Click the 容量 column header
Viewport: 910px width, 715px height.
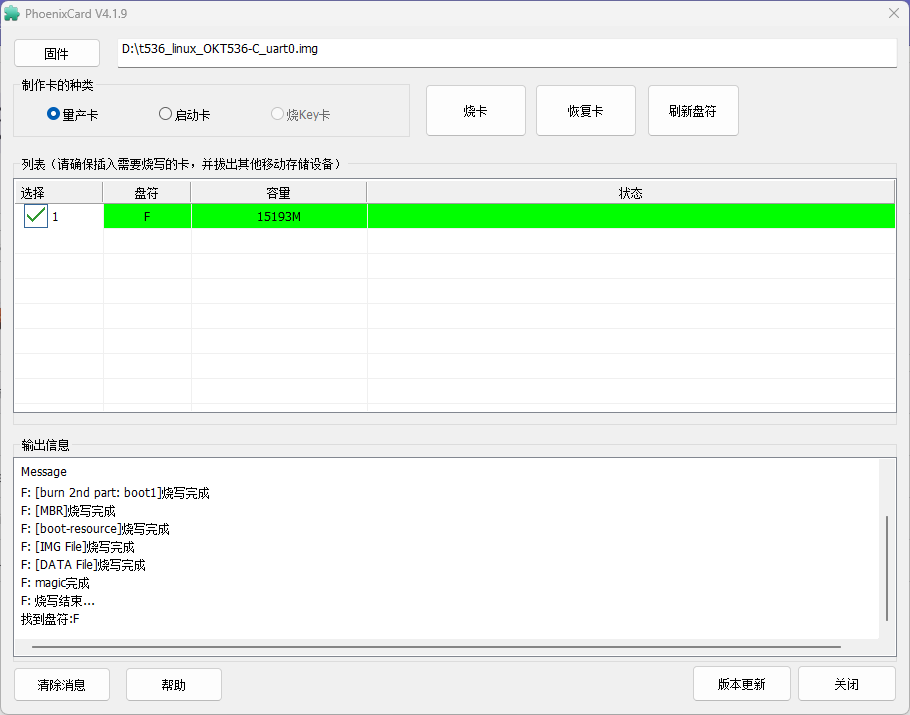[x=279, y=192]
